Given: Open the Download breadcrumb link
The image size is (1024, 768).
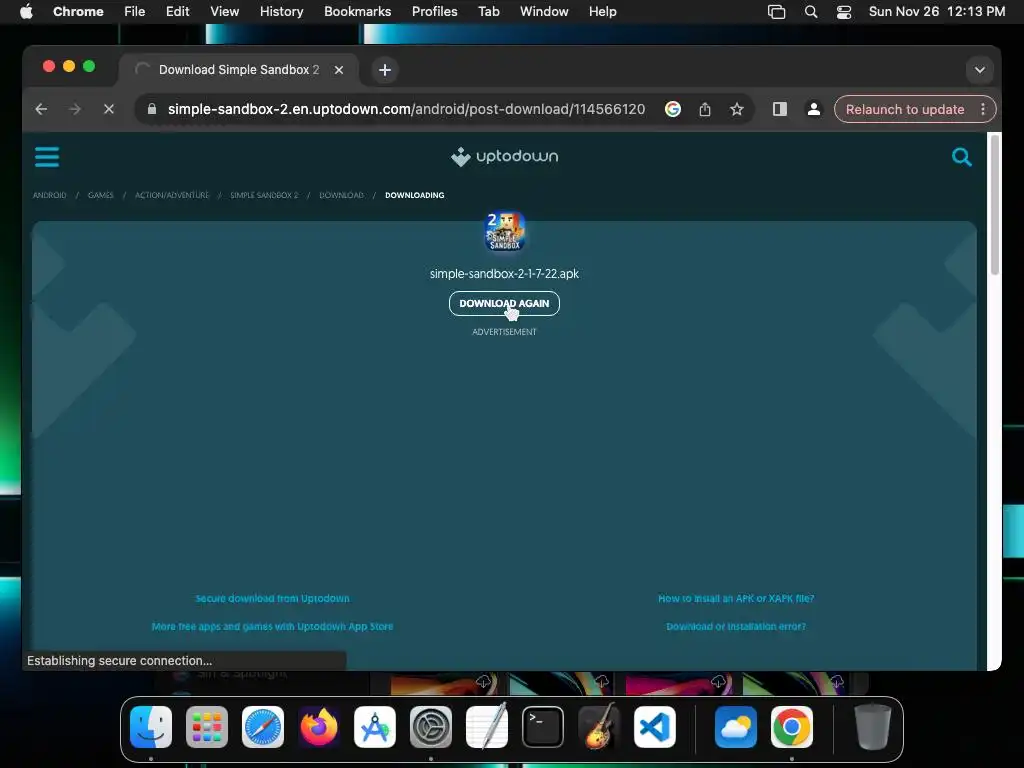Looking at the screenshot, I should coord(342,195).
